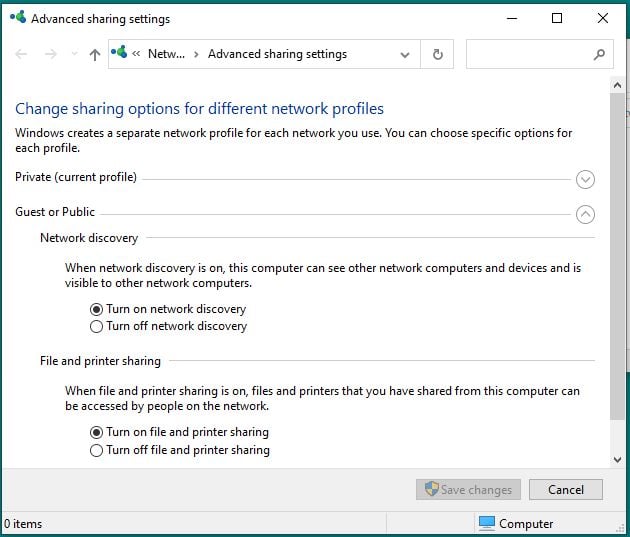This screenshot has height=537, width=630.
Task: Click the File and printer sharing heading
Action: [100, 361]
